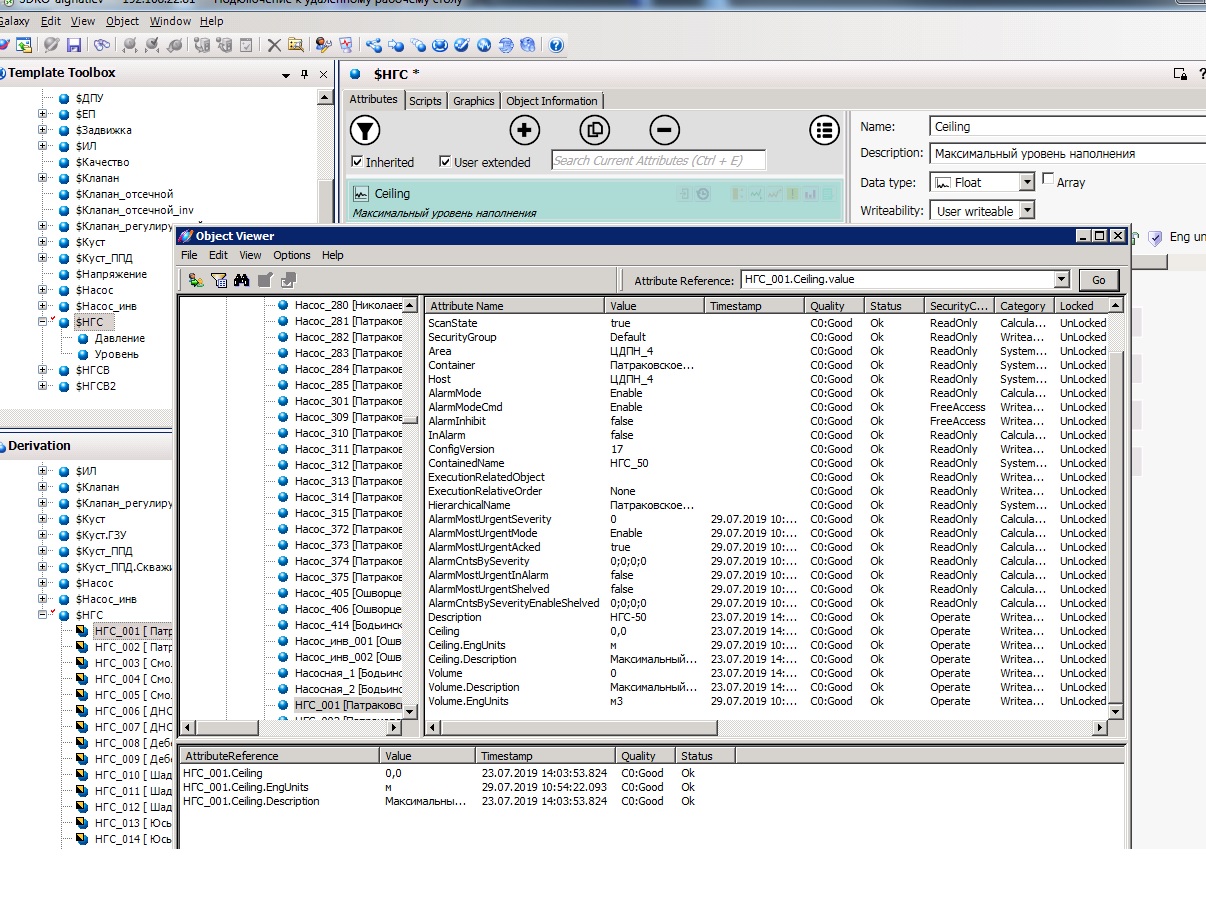The image size is (1206, 901).
Task: Toggle the User extended checkbox
Action: click(445, 162)
